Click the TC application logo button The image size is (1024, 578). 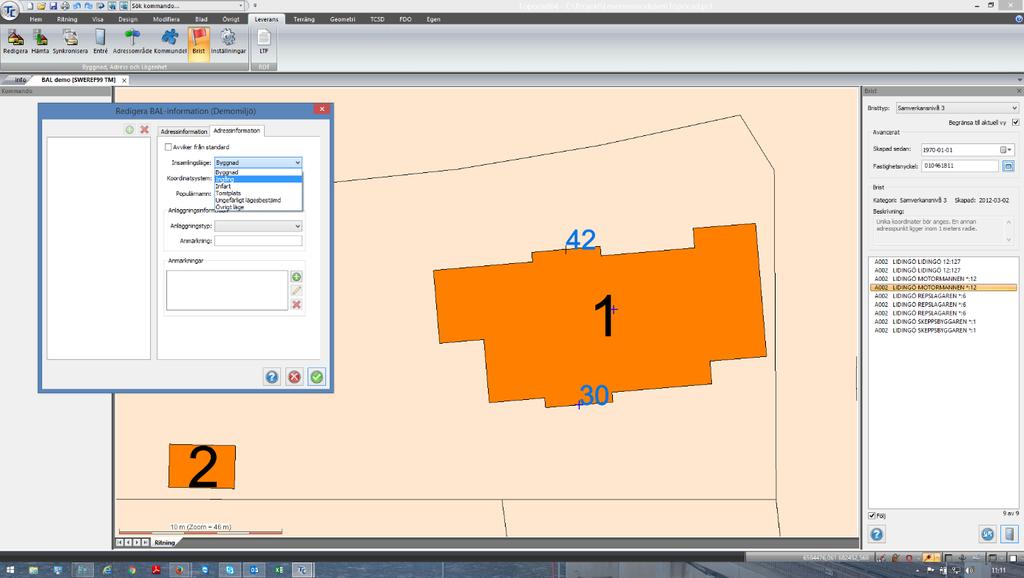pos(10,10)
